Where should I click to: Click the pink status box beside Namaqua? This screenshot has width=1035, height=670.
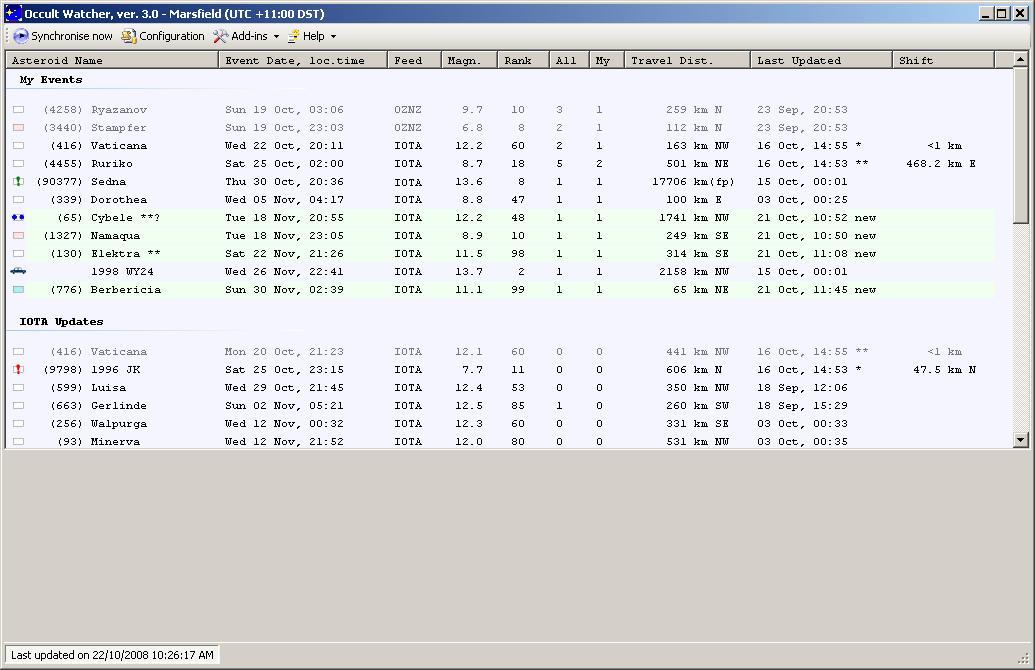tap(18, 236)
